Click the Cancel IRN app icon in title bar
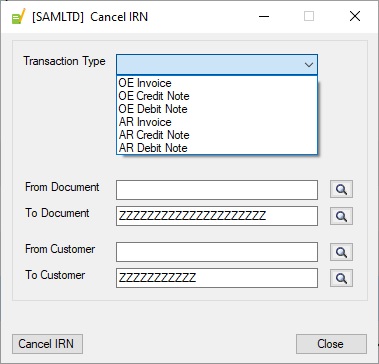The height and width of the screenshot is (364, 379). tap(18, 17)
